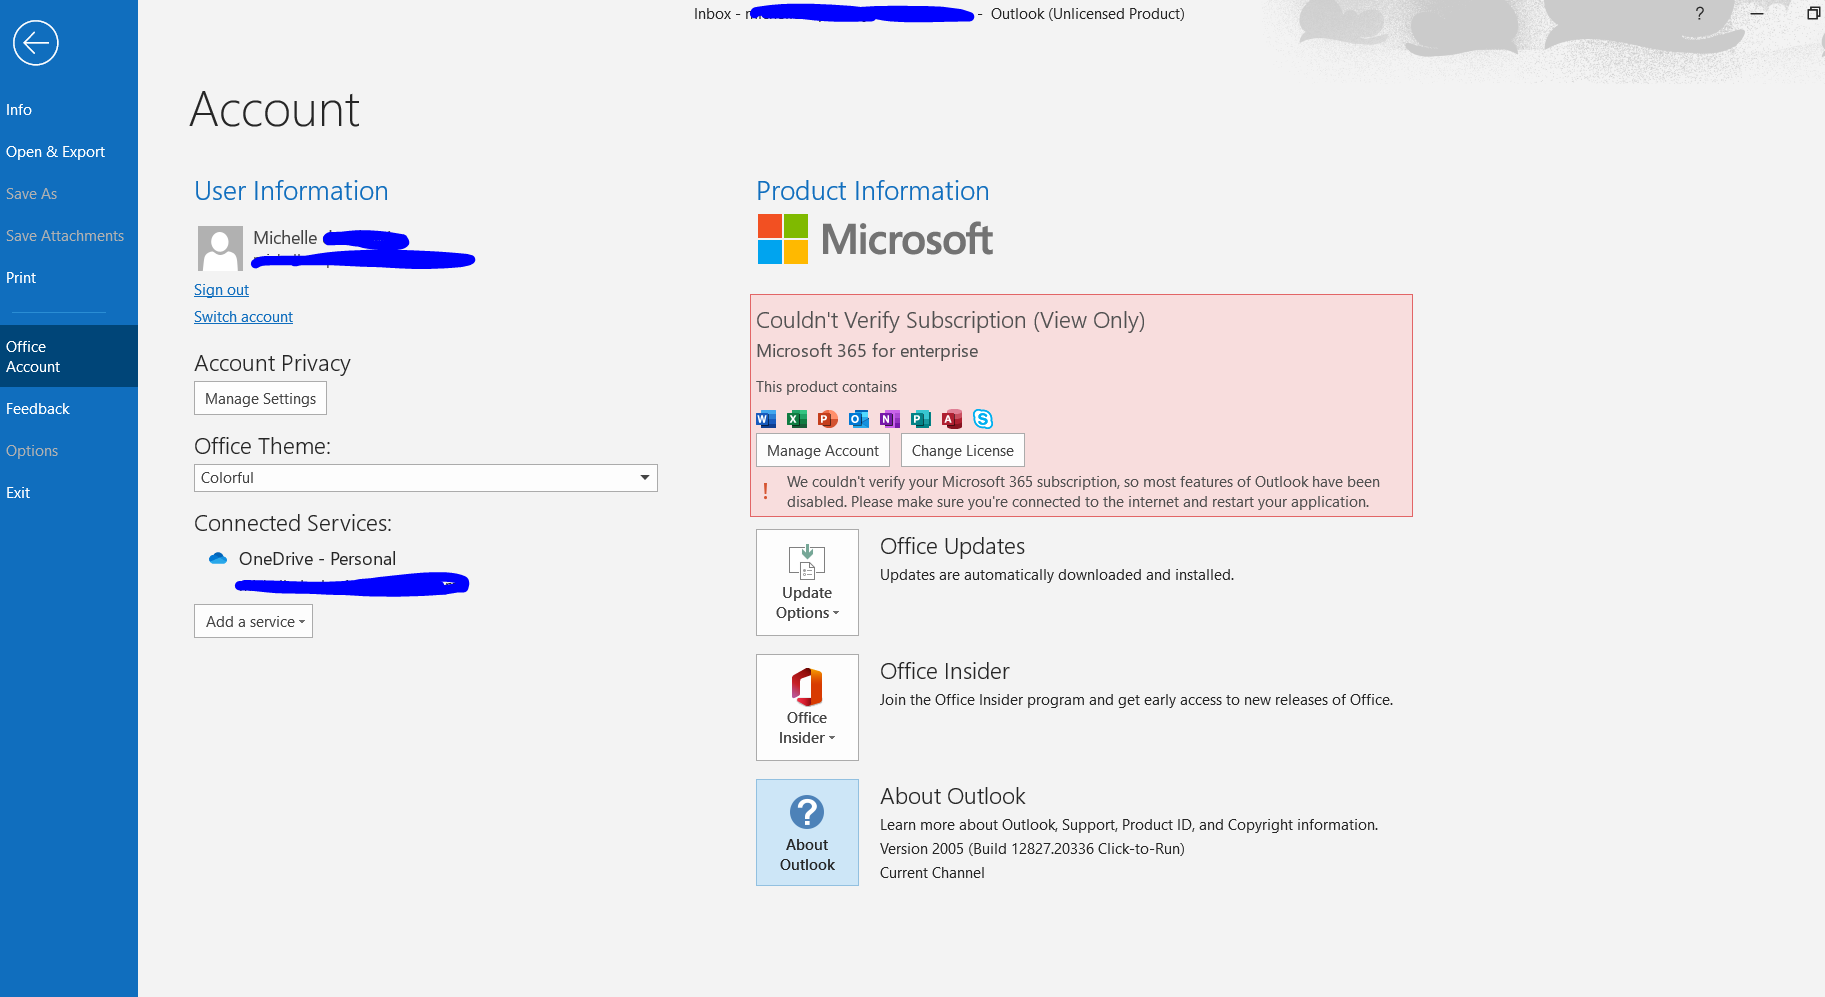Click the OneDrive - Personal service entry
The image size is (1825, 997).
[317, 559]
